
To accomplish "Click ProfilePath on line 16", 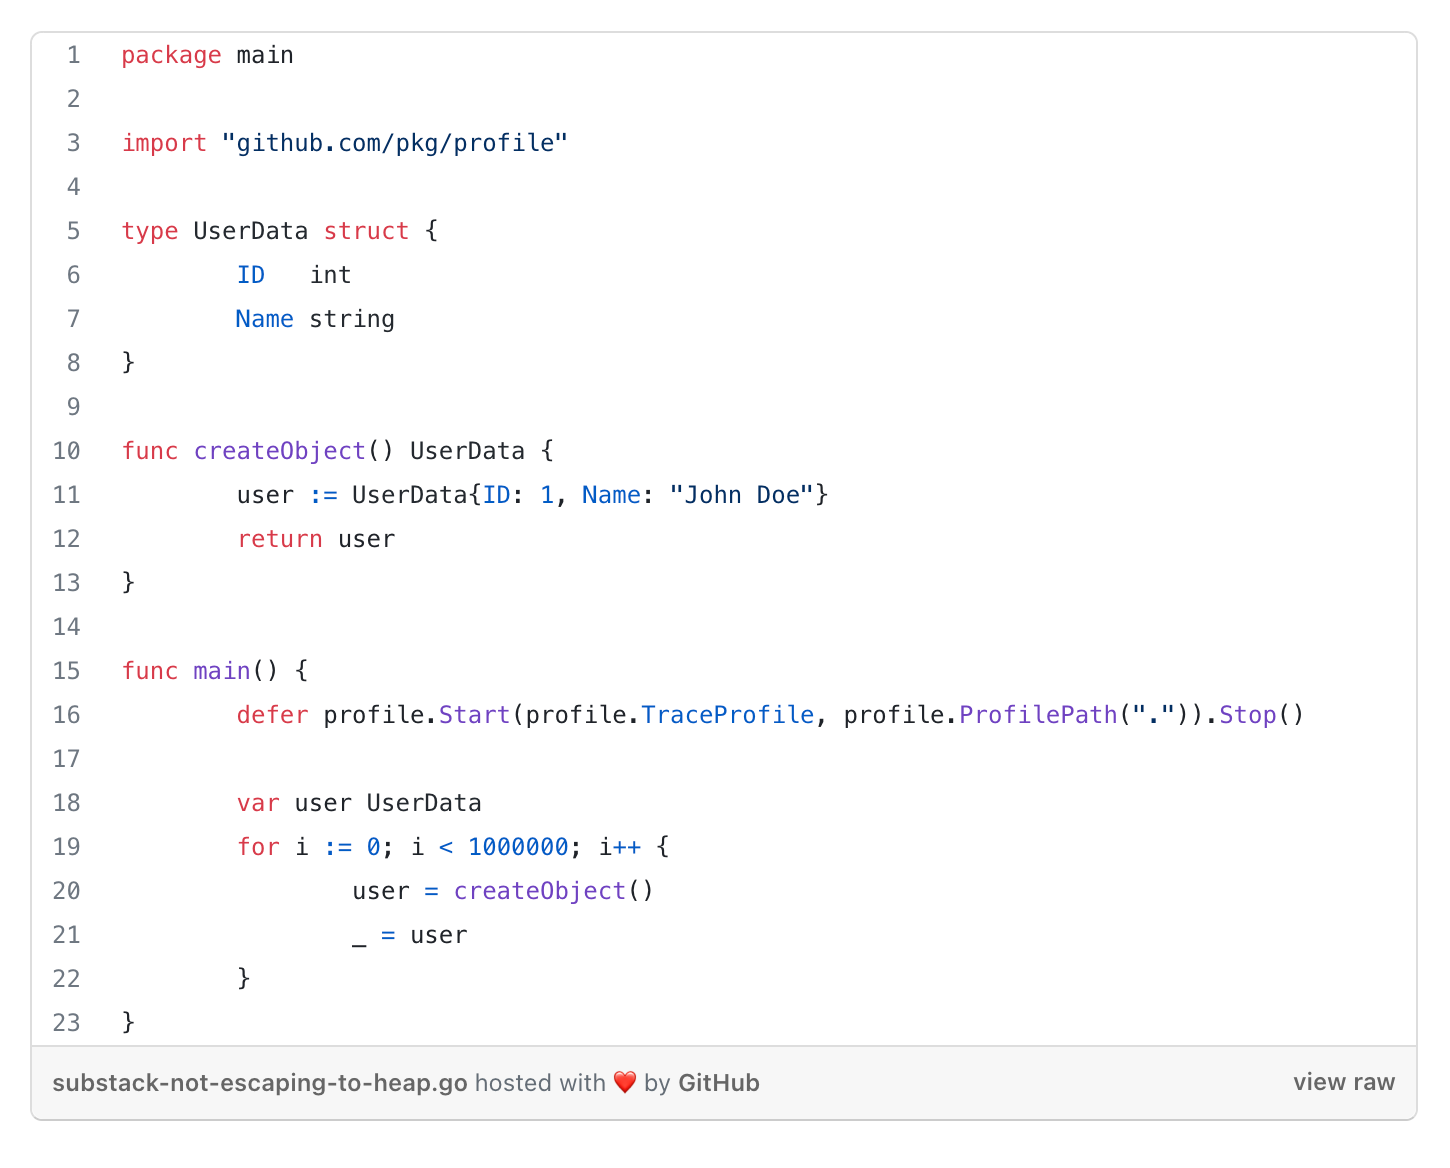I will [1038, 715].
